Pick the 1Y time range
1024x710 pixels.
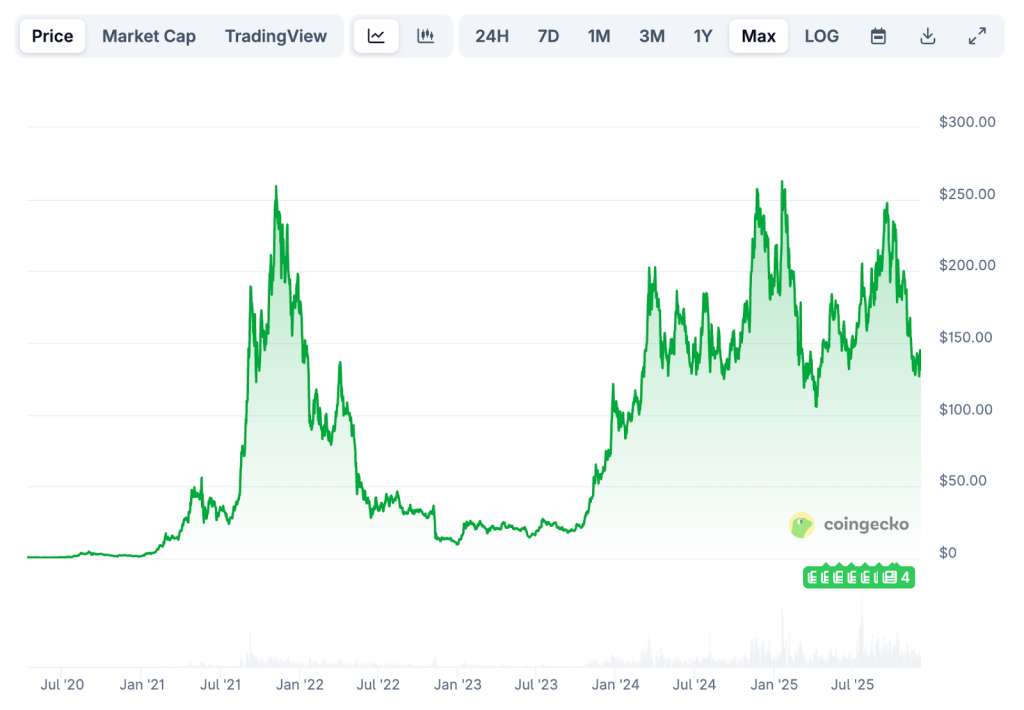click(x=703, y=36)
